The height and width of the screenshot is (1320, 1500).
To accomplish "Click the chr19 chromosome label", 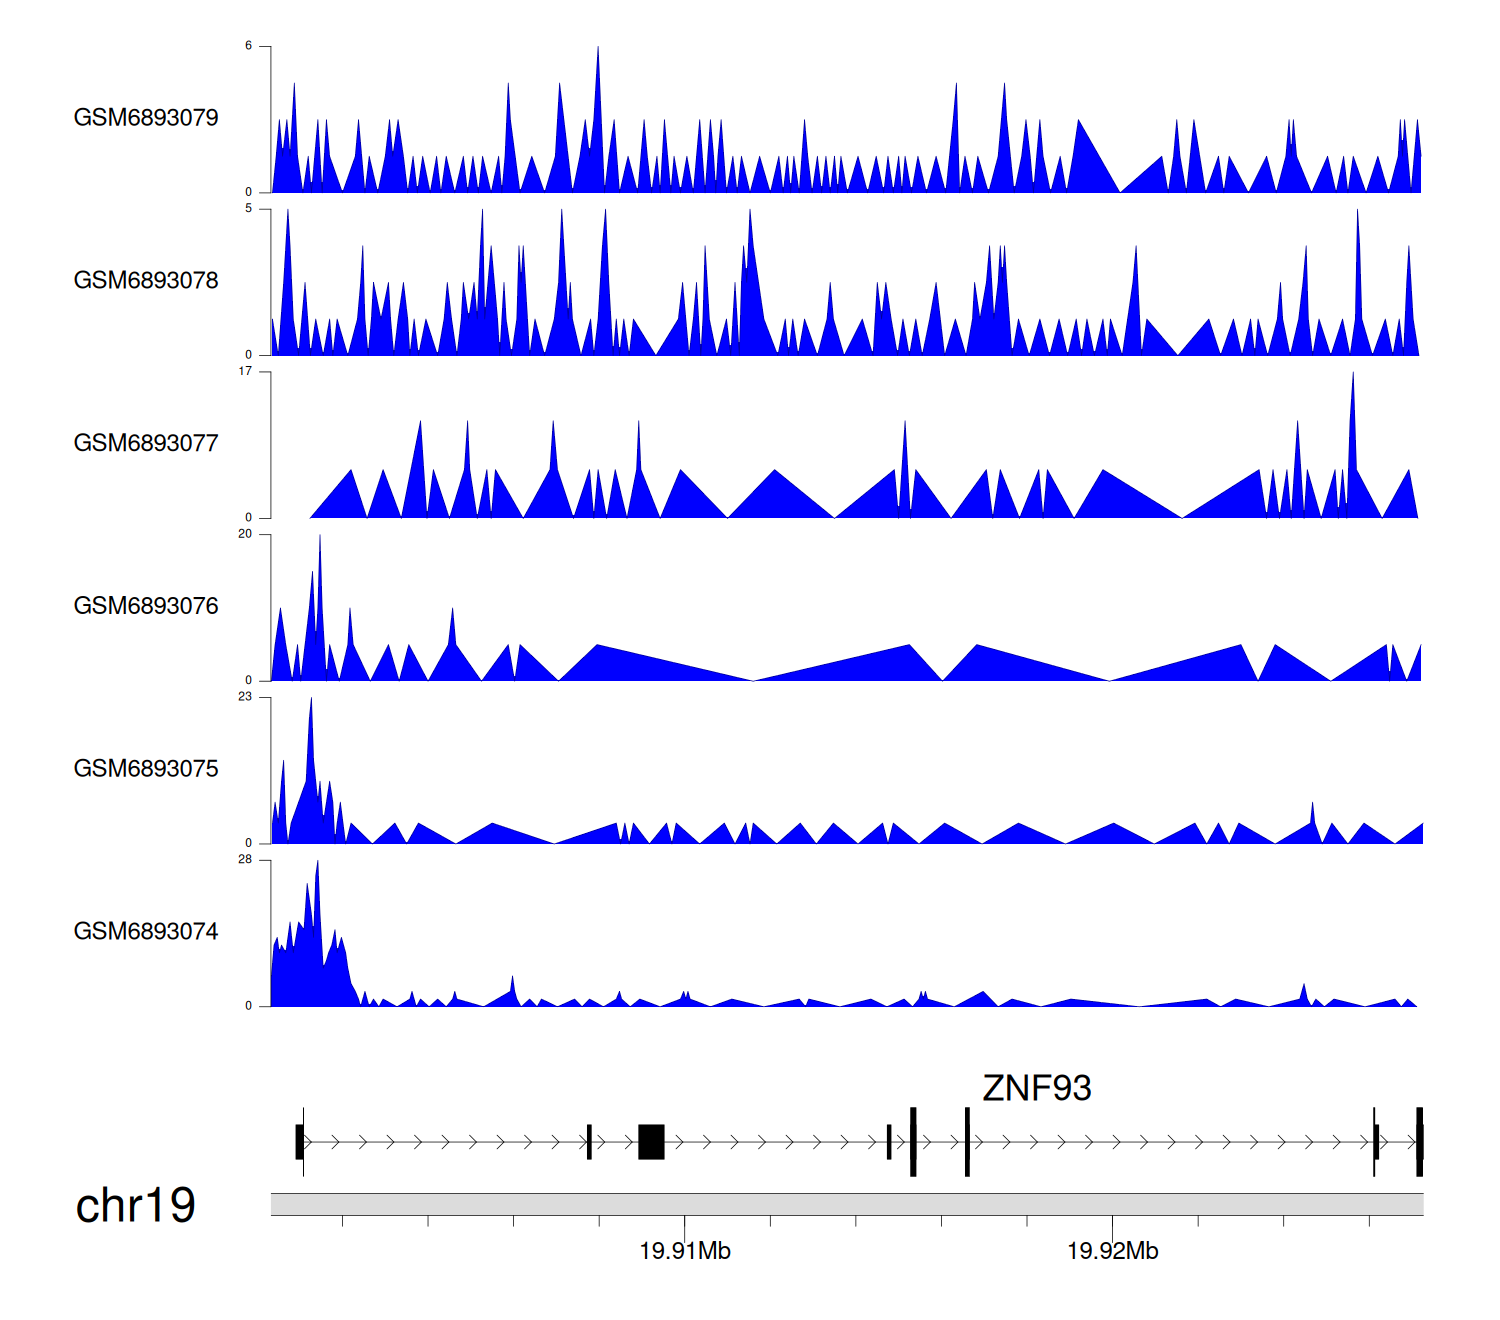I will (x=135, y=1206).
